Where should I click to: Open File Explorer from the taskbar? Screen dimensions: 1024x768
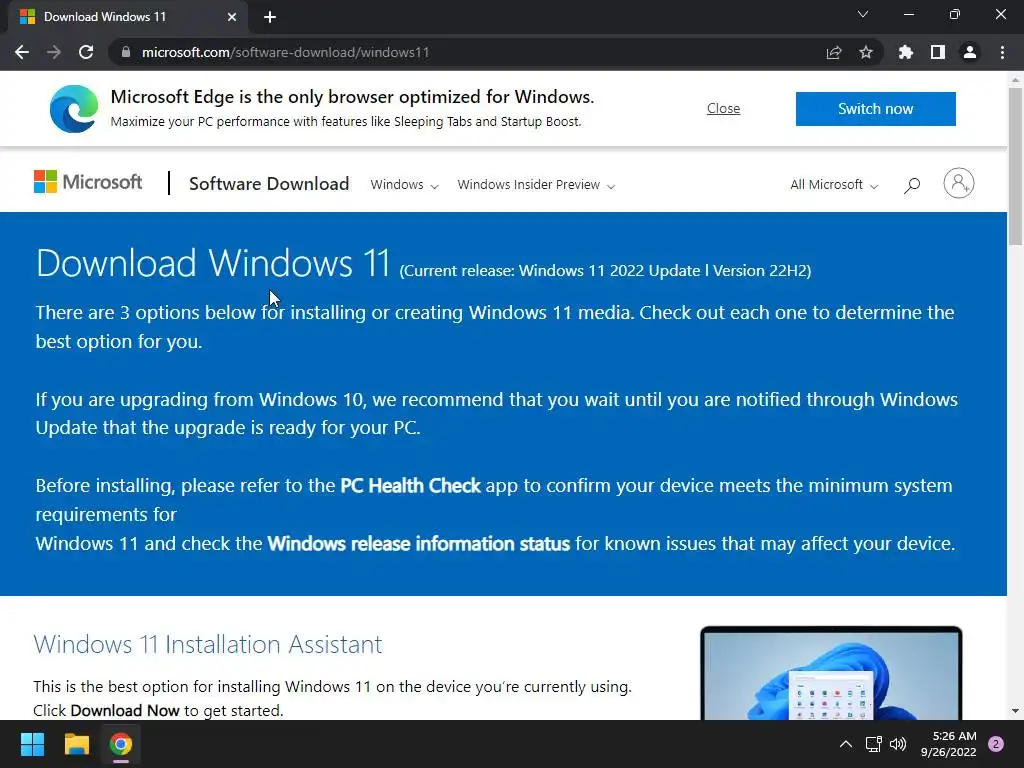[x=76, y=744]
